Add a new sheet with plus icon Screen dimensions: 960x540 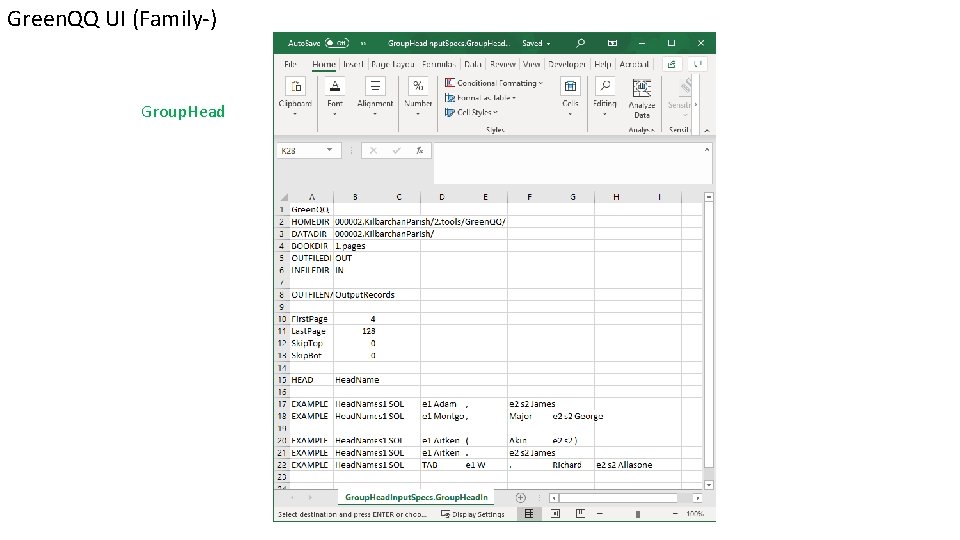point(520,498)
